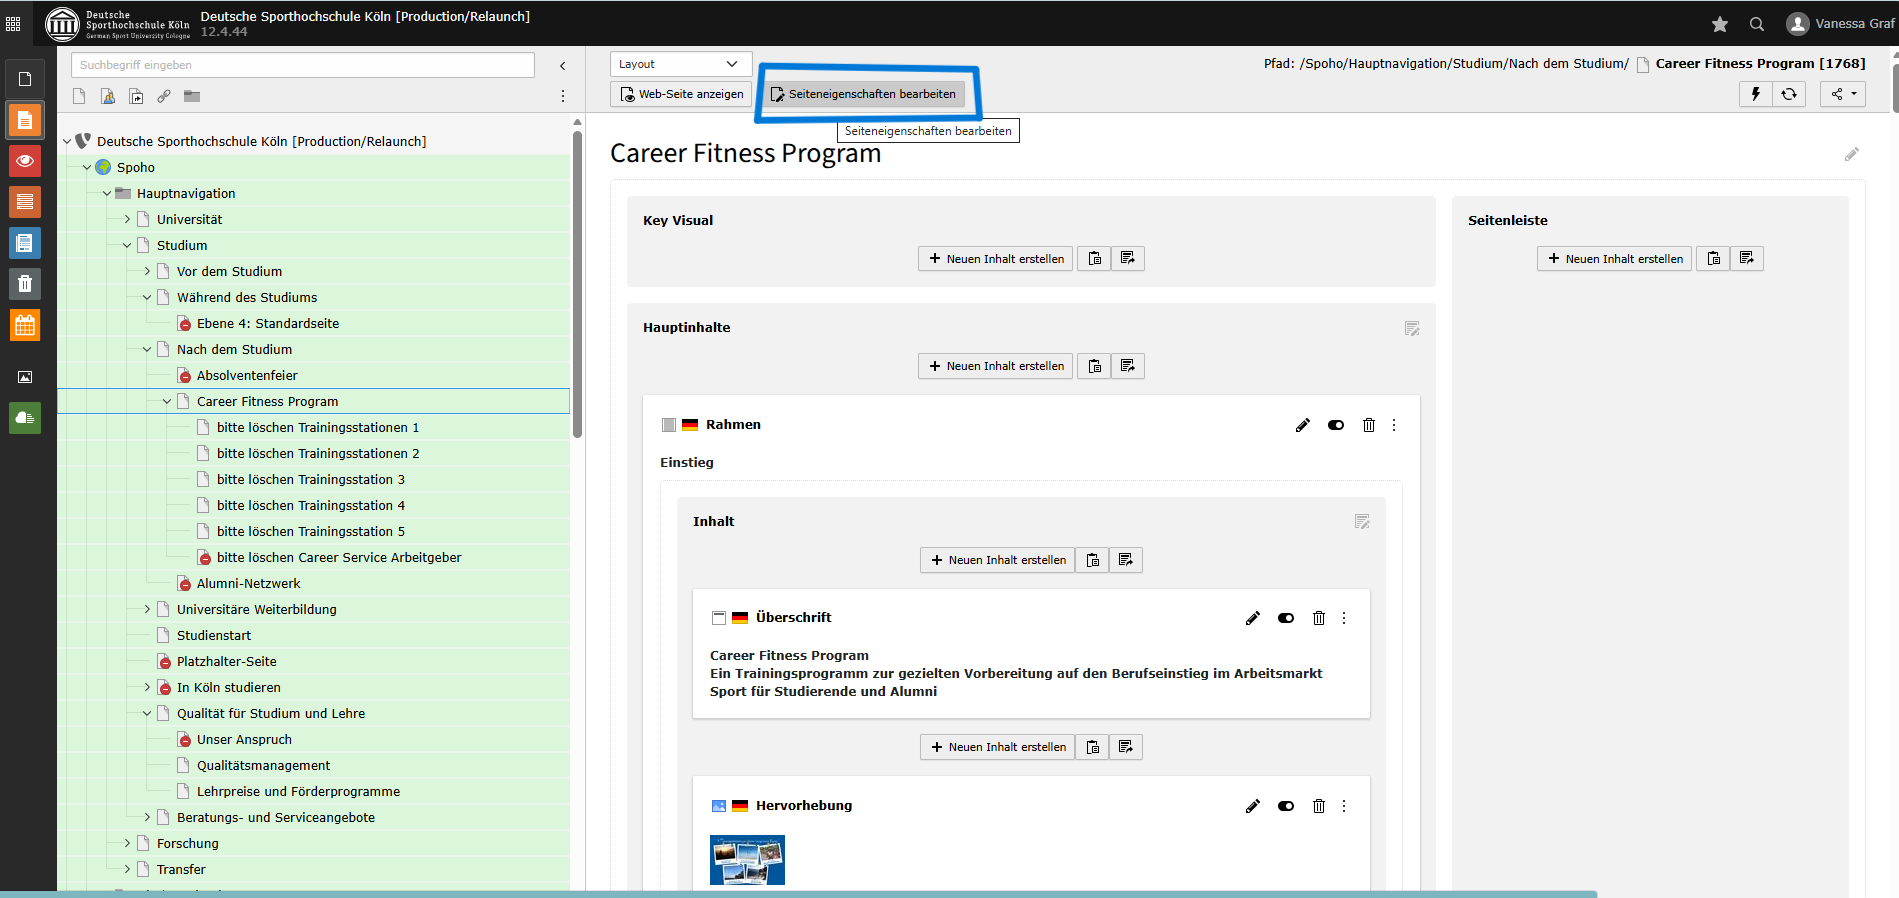Edit the page title with pencil icon
Viewport: 1899px width, 898px height.
point(1851,154)
